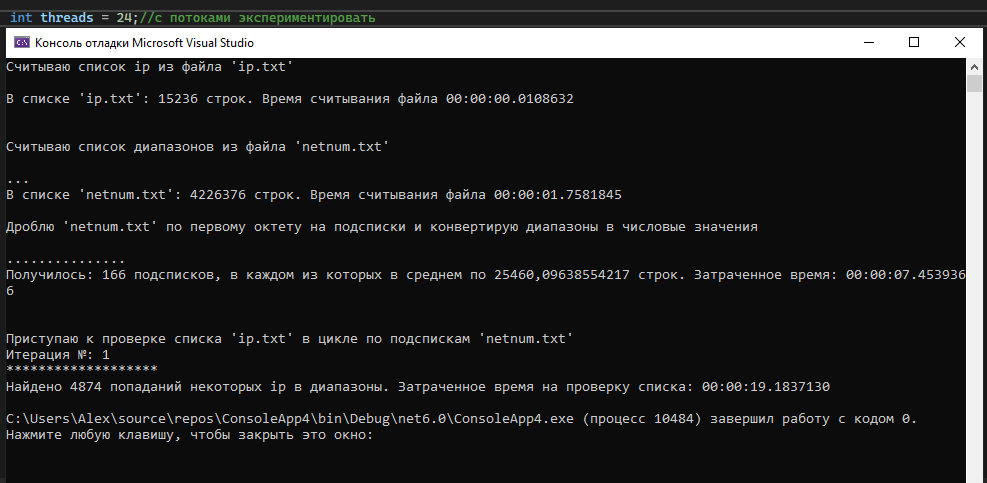The height and width of the screenshot is (483, 987).
Task: Click the window title 'Консоль отладки Microsoft Visual Studio'
Action: [x=144, y=43]
